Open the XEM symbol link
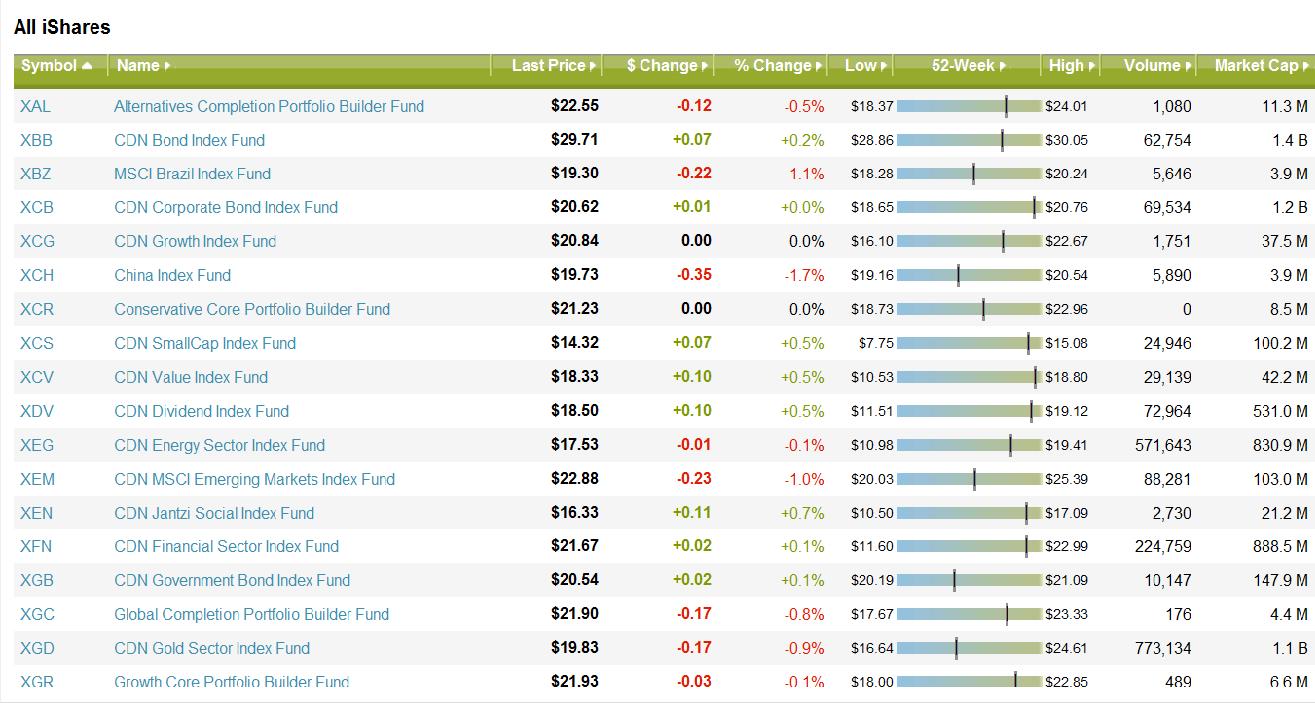 [x=38, y=479]
